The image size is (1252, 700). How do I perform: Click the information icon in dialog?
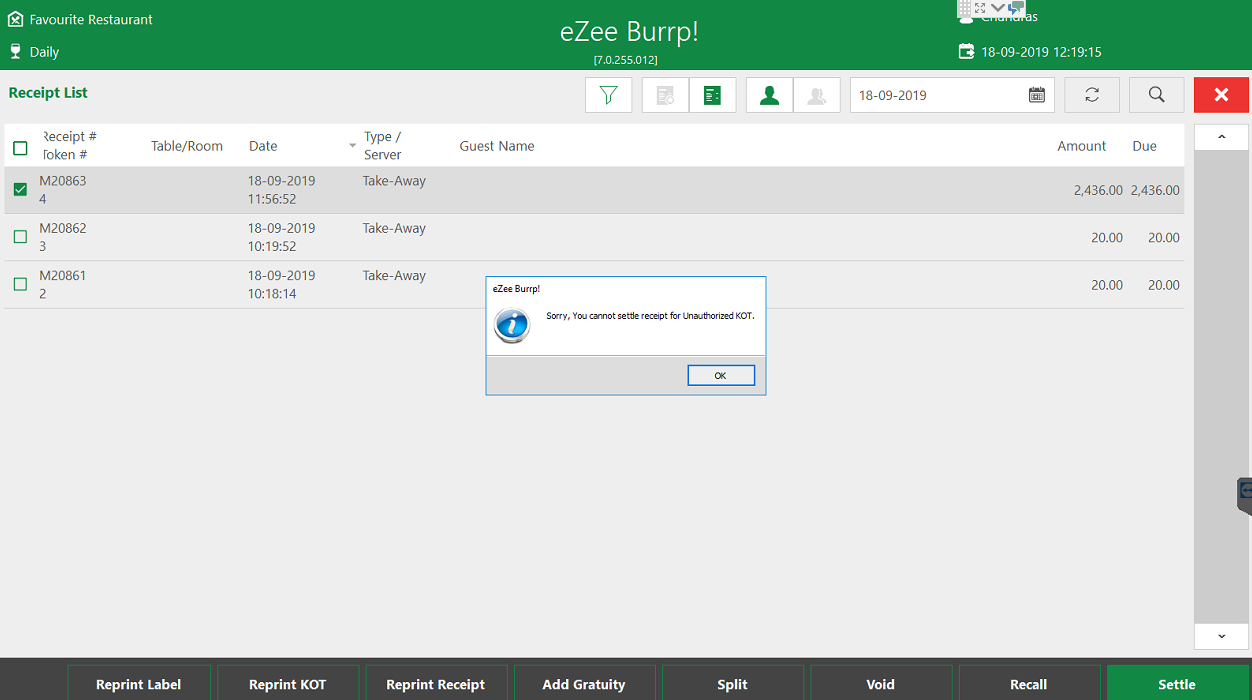click(512, 325)
